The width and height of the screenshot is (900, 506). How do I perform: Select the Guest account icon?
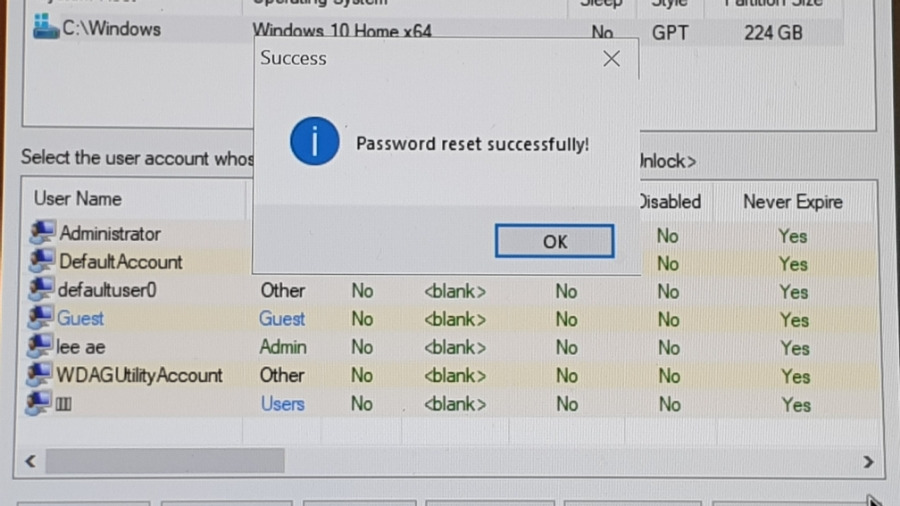[x=41, y=317]
